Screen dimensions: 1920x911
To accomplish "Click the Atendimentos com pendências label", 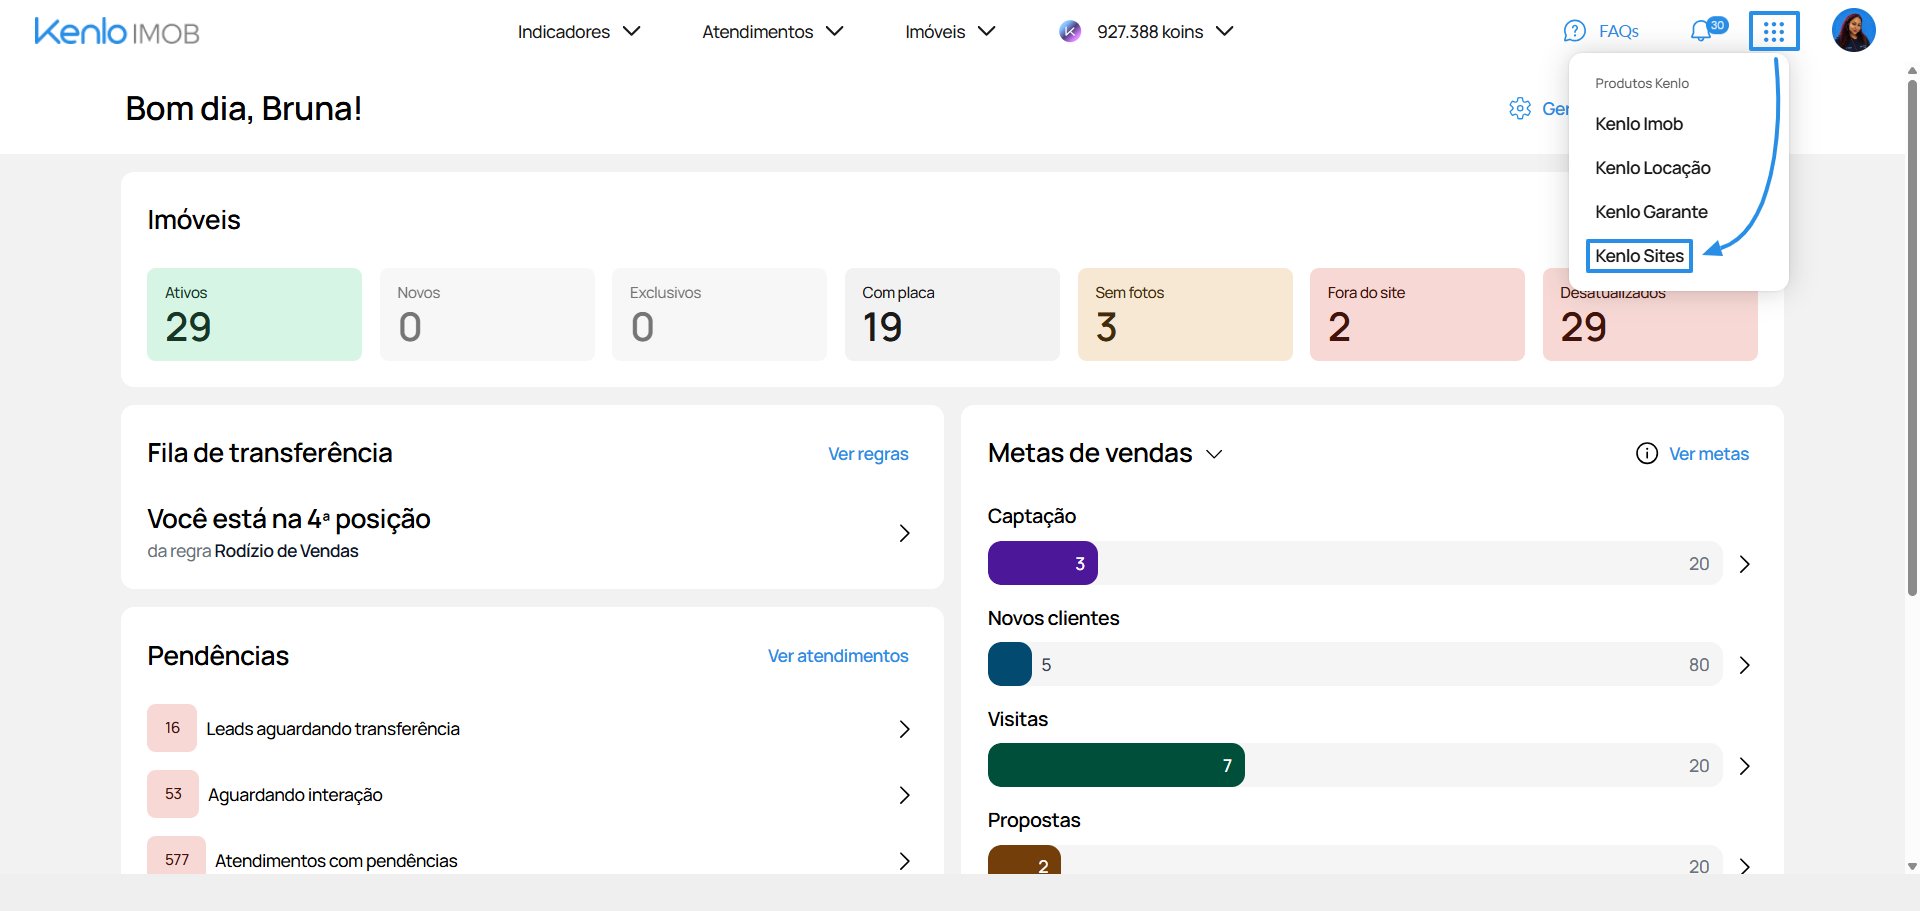I will click(336, 861).
